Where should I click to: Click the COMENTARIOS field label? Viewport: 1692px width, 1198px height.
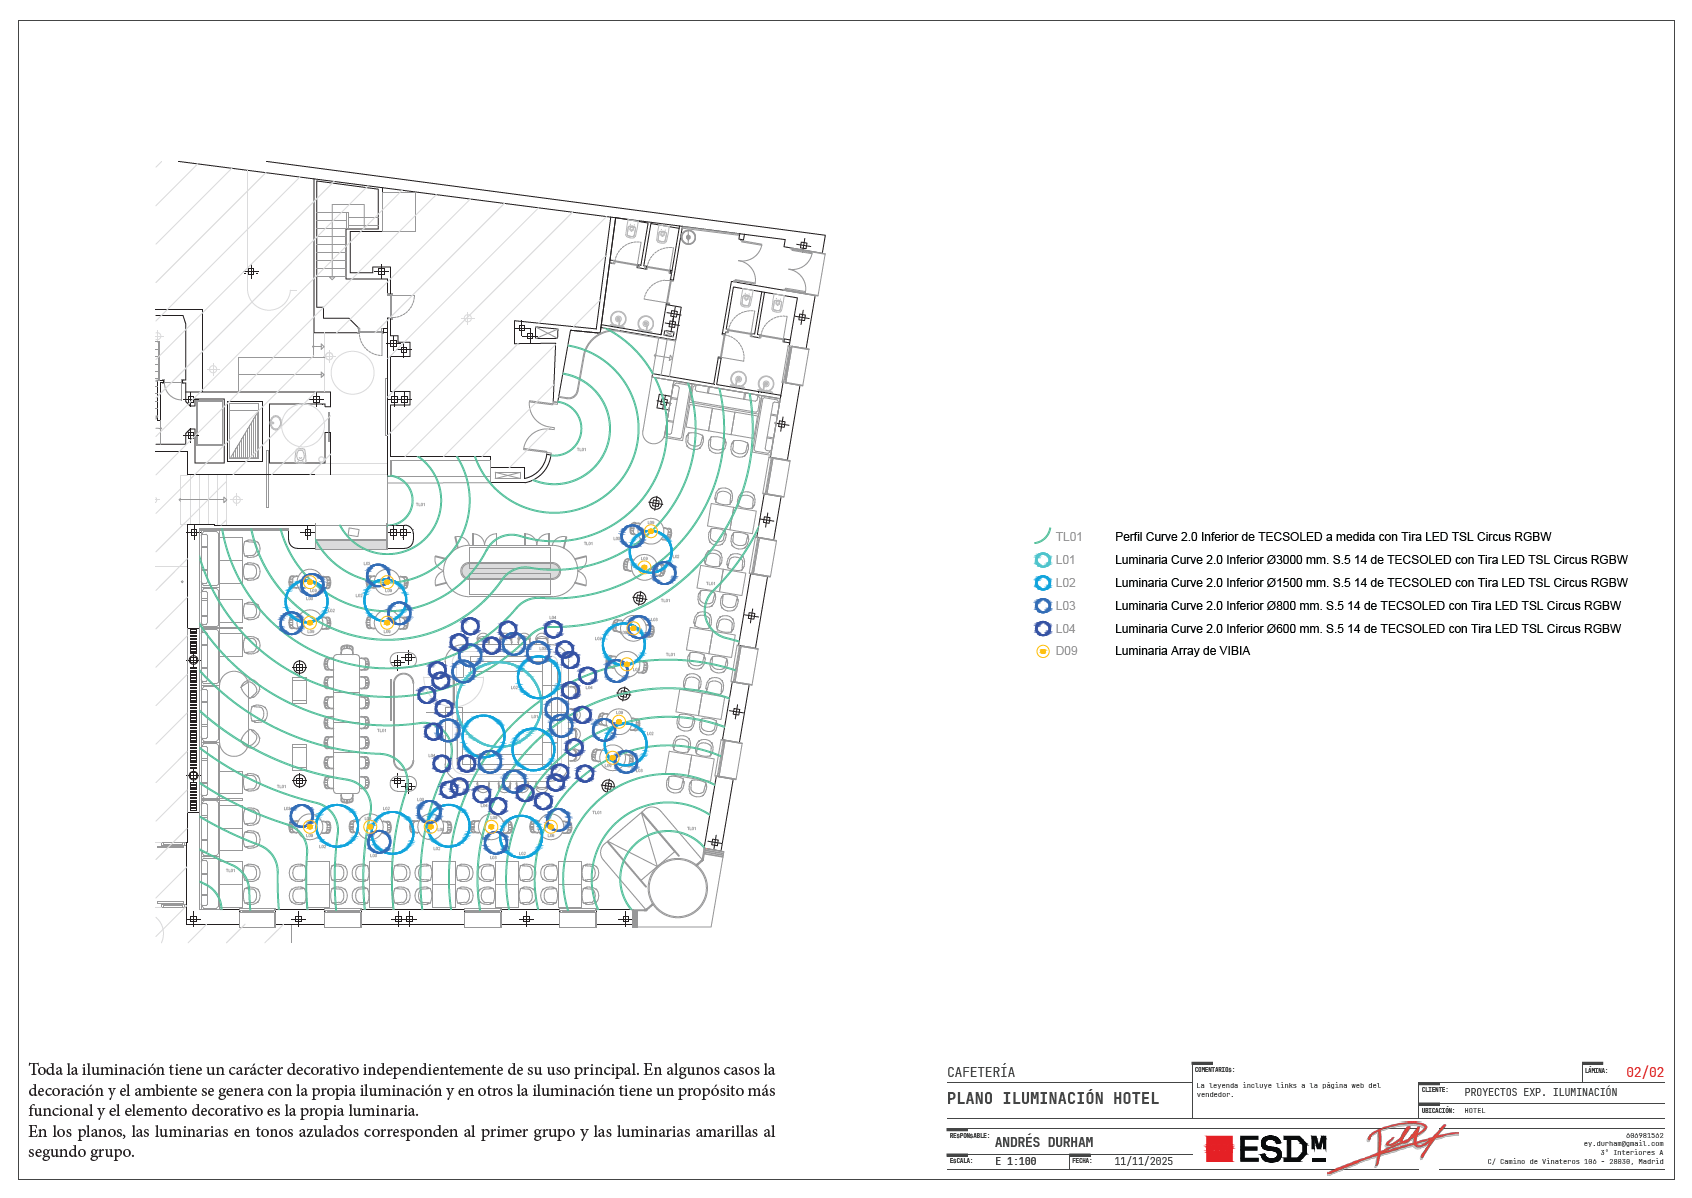[1214, 1070]
